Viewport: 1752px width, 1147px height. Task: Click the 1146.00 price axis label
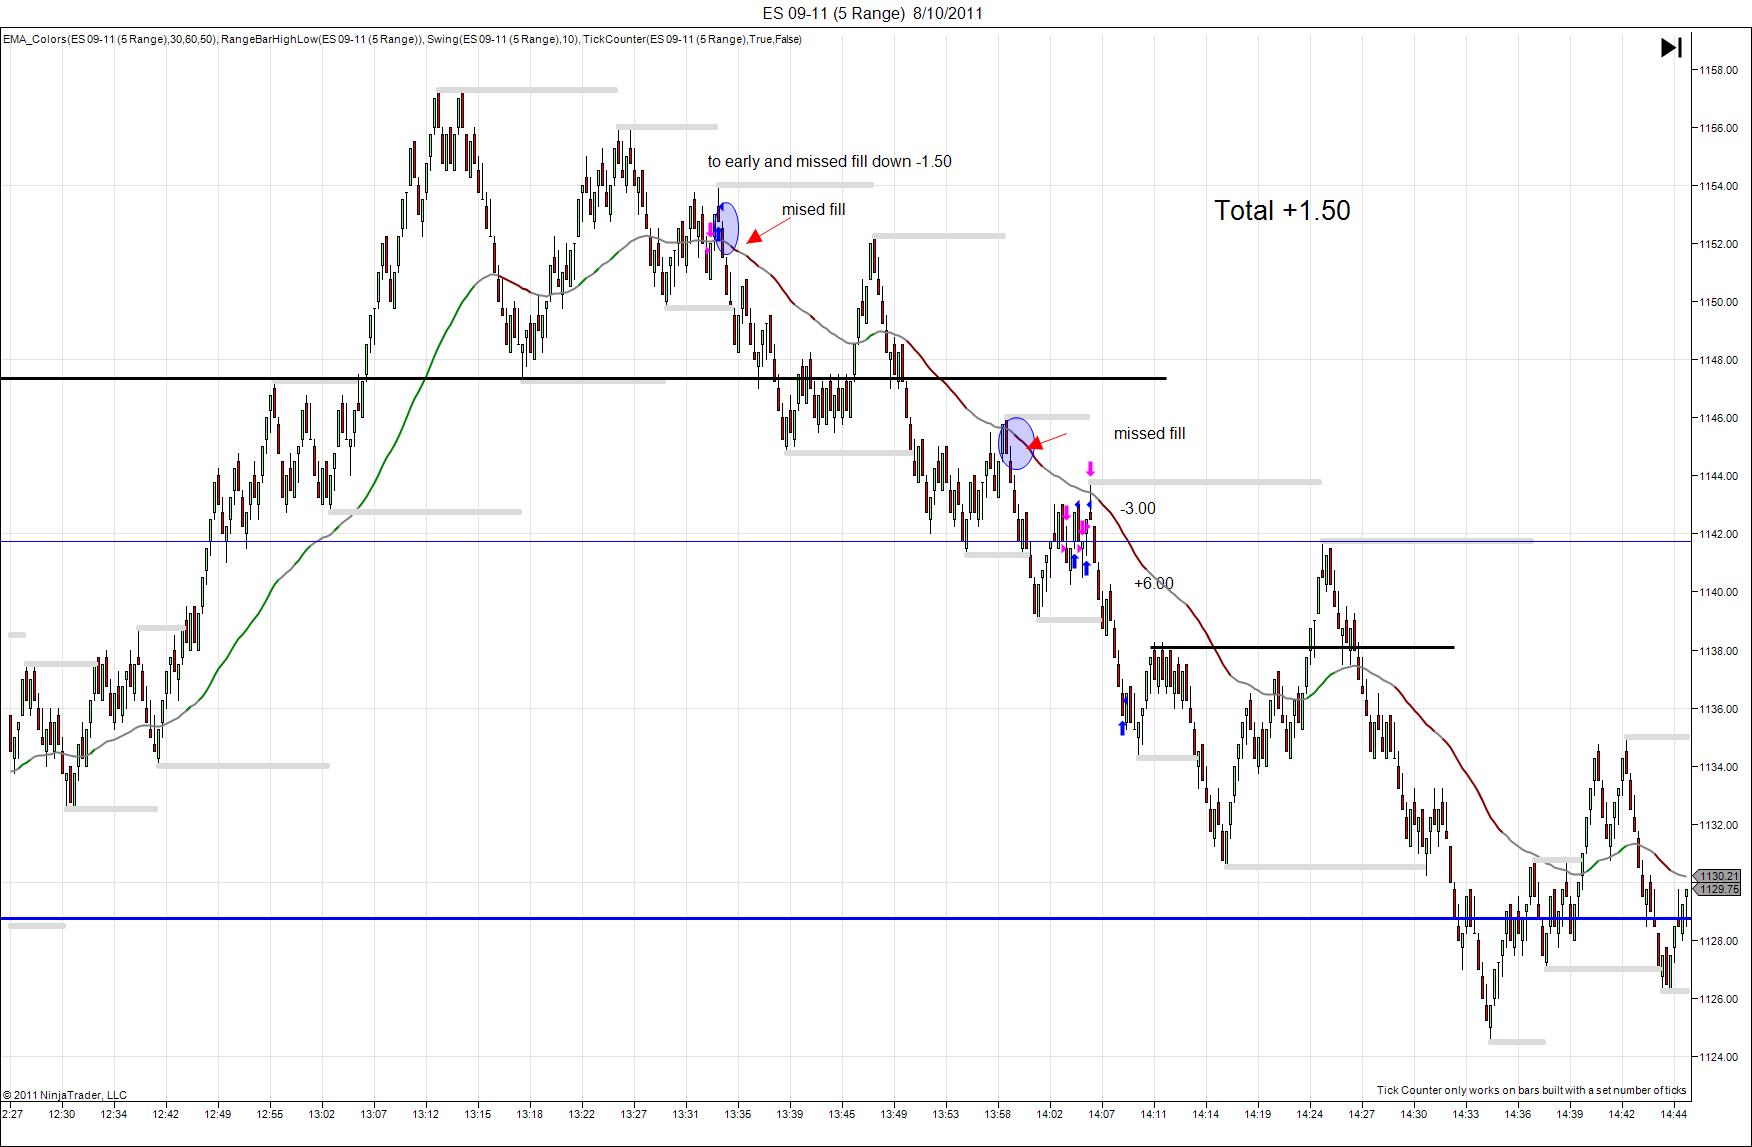1717,418
